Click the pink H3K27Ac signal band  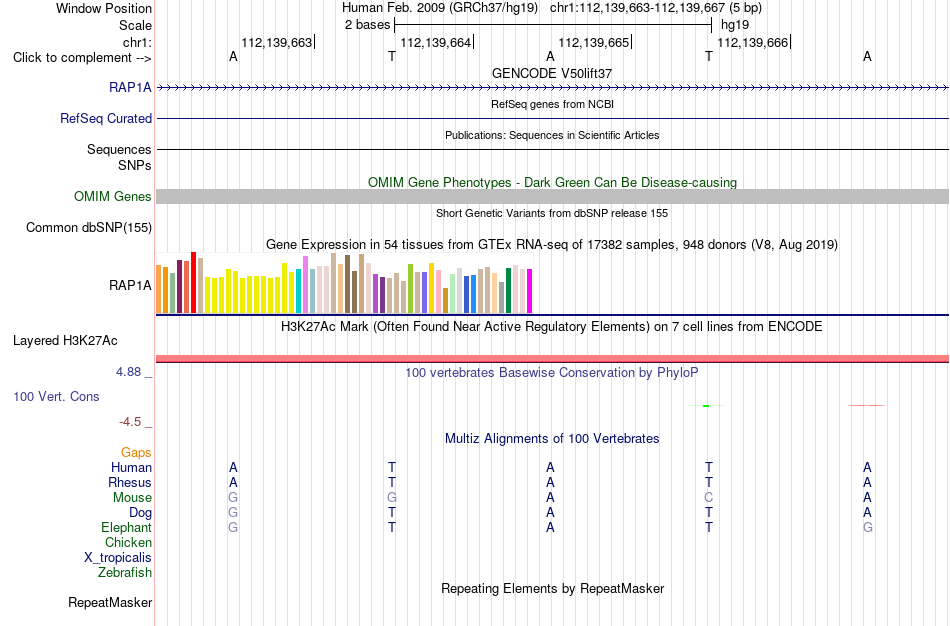coord(552,359)
